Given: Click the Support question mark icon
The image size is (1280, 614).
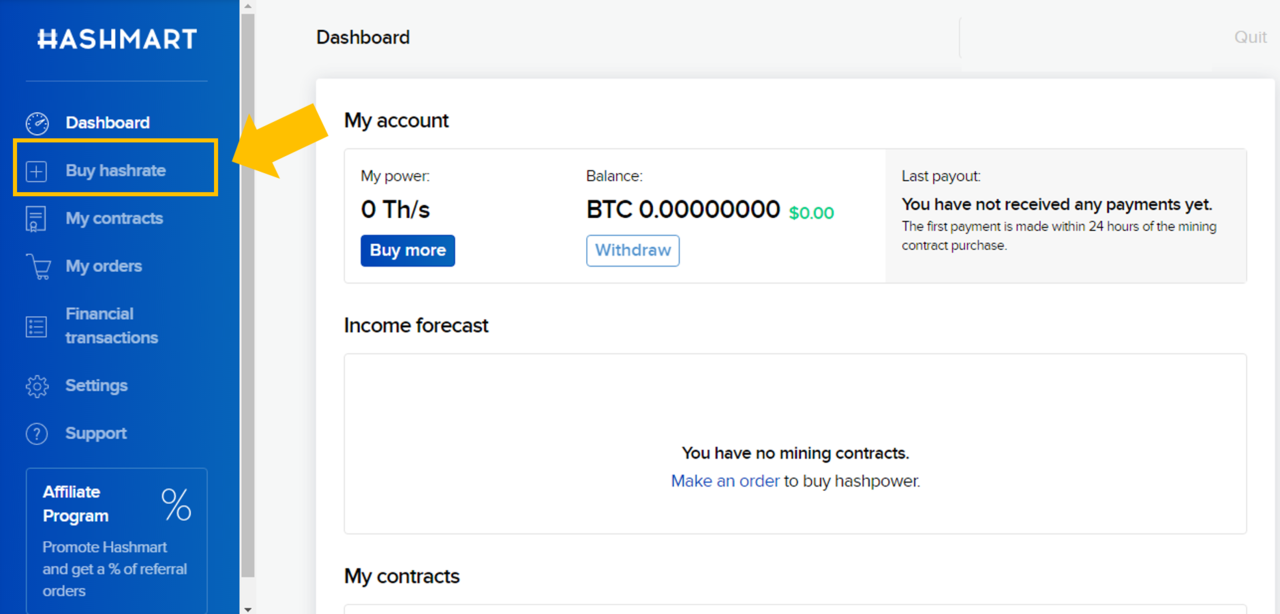Looking at the screenshot, I should click(37, 434).
